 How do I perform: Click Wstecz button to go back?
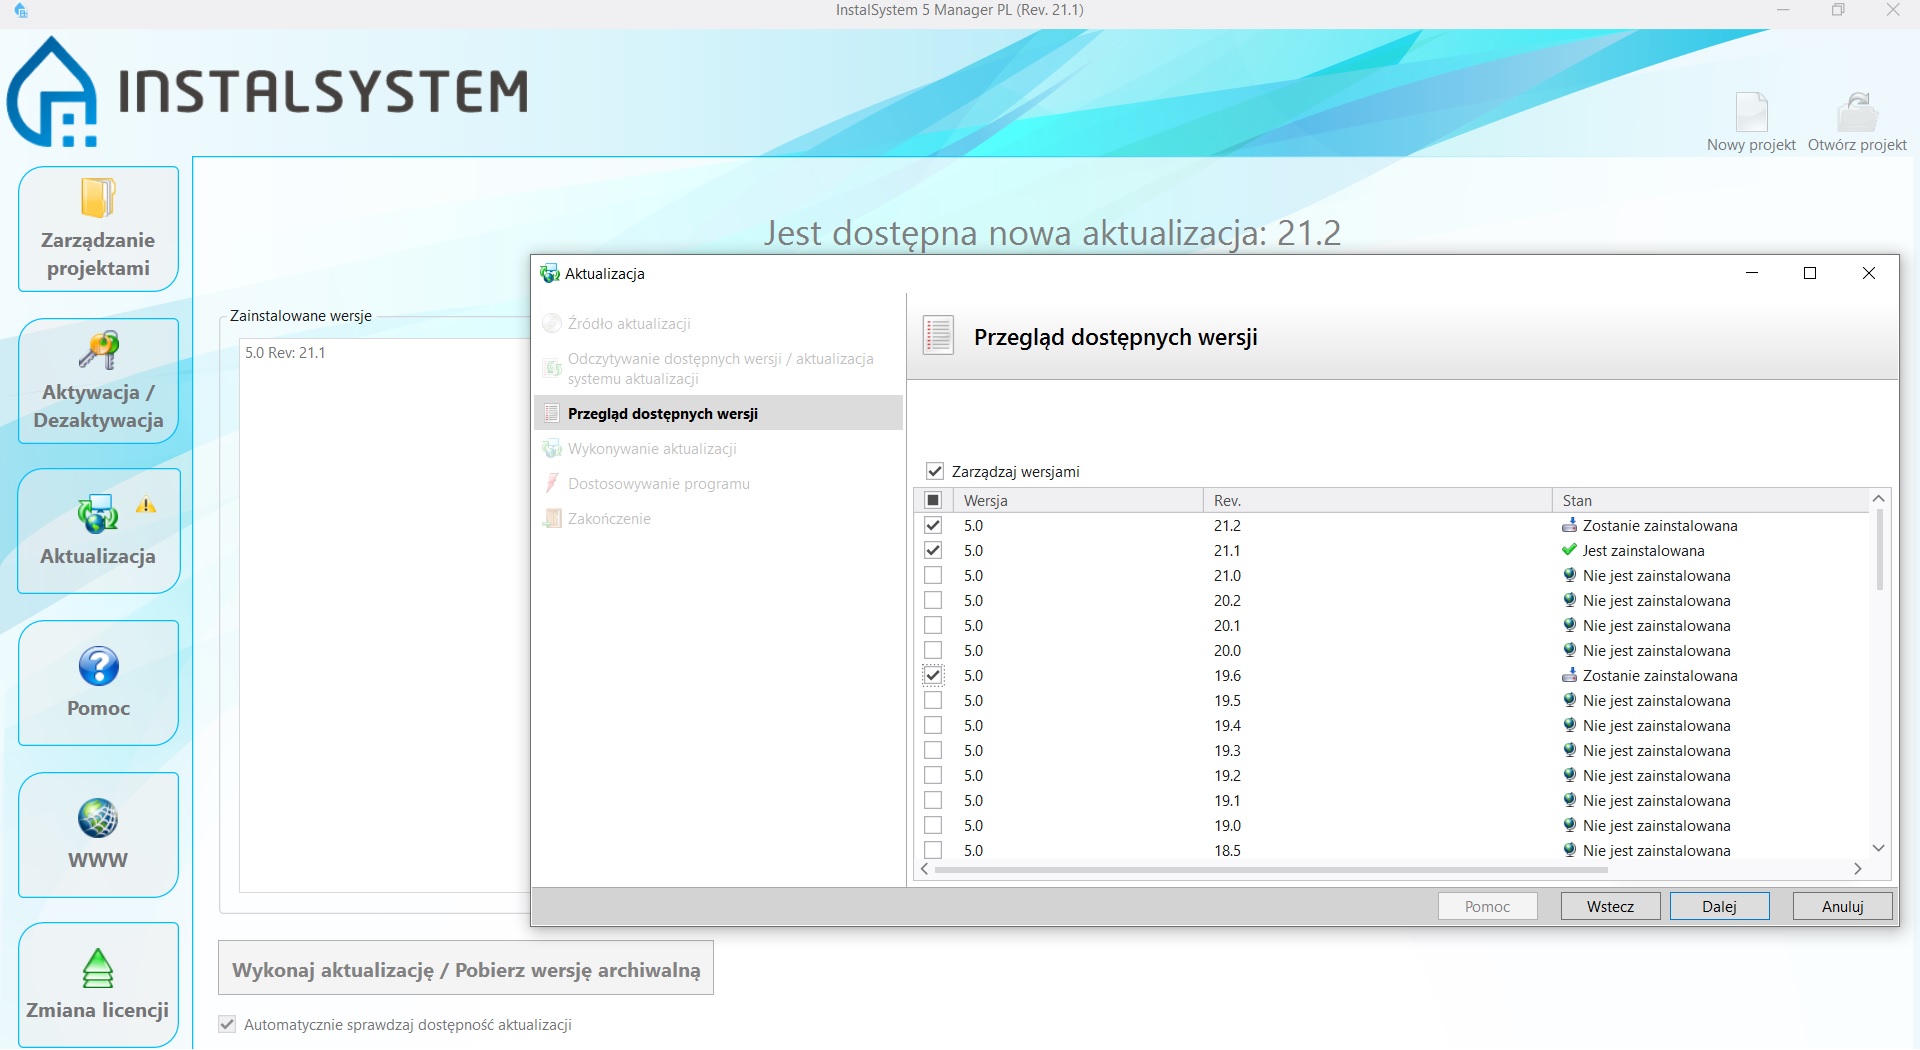tap(1610, 906)
